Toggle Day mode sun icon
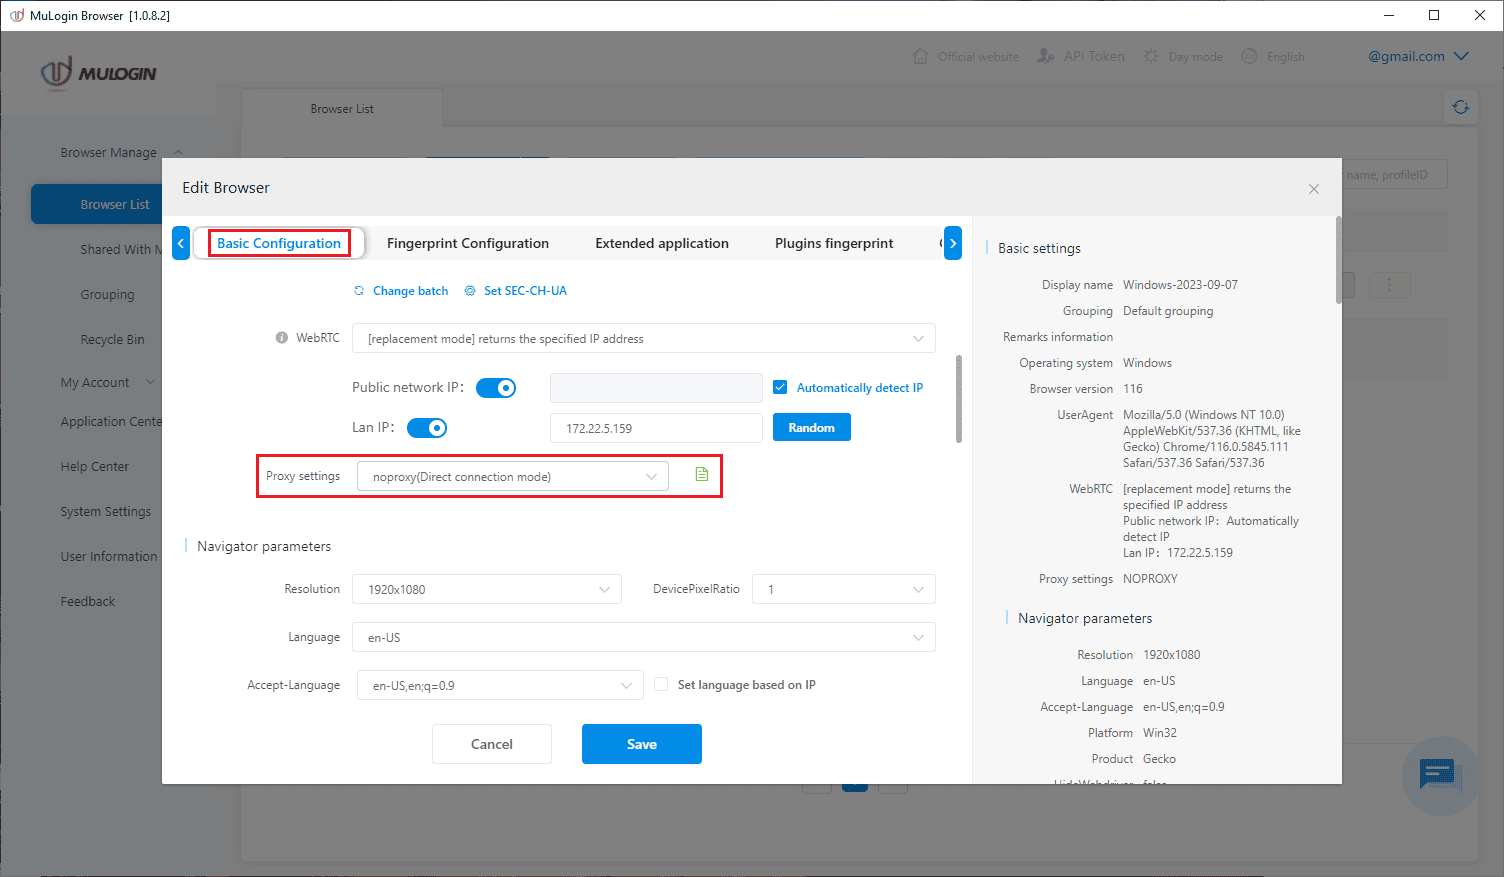 [1151, 56]
